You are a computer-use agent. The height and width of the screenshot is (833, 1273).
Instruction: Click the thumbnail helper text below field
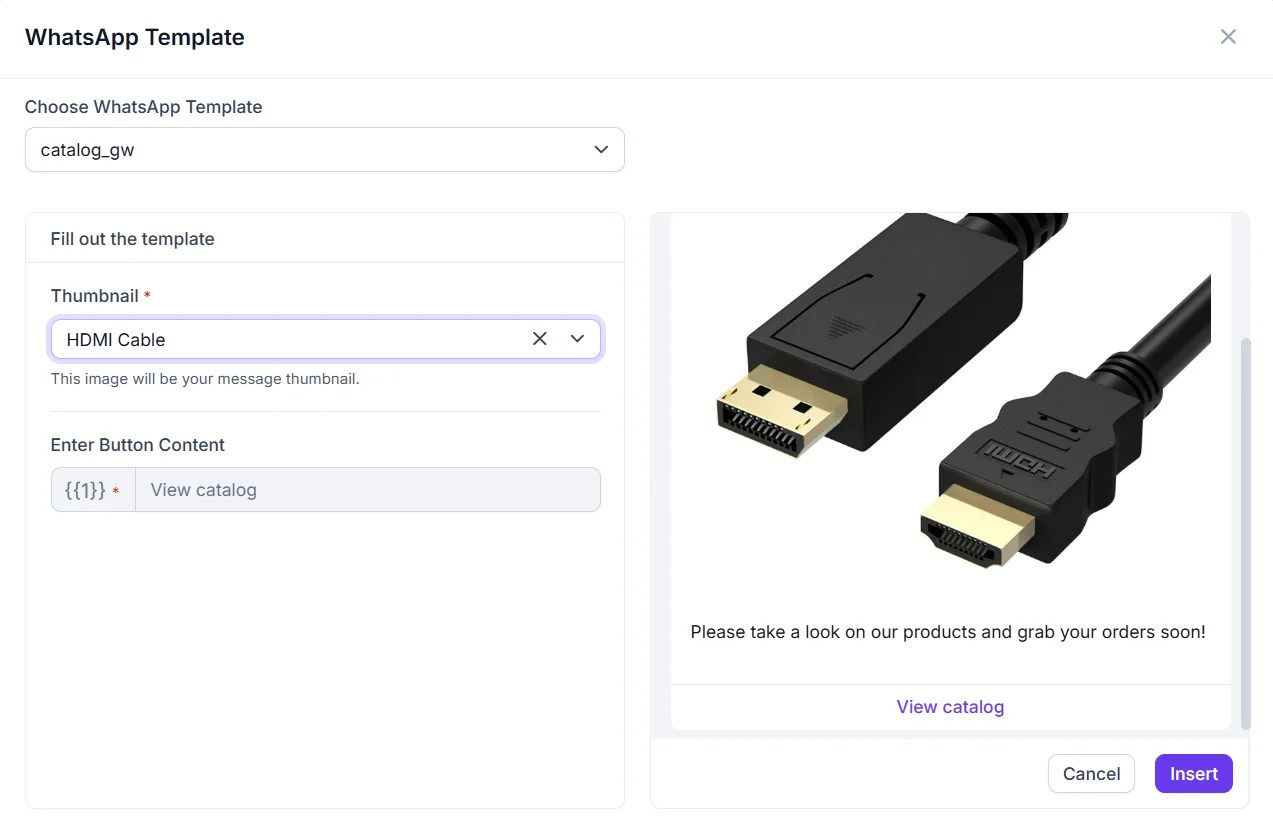pos(205,379)
